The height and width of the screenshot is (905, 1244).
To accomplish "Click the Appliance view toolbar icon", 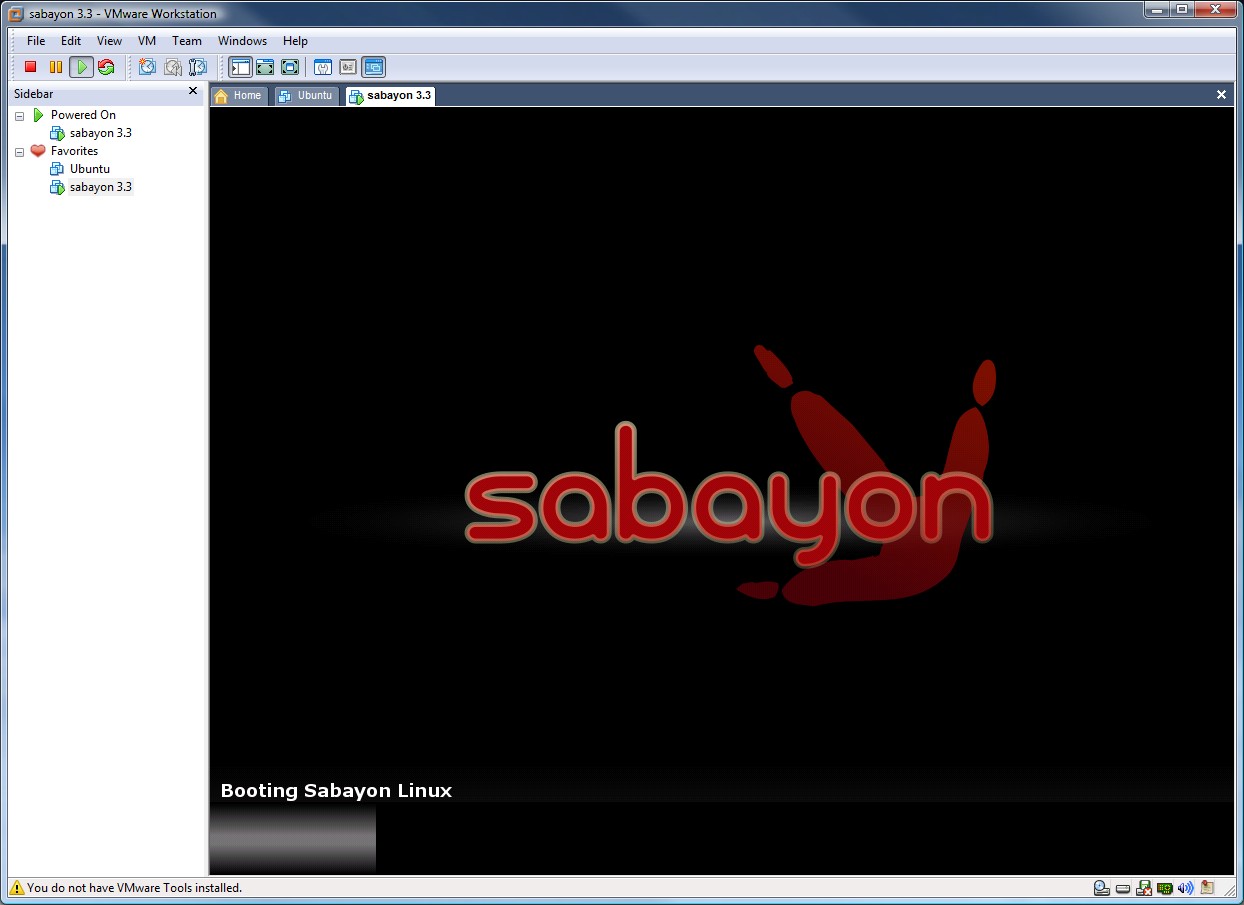I will (348, 67).
